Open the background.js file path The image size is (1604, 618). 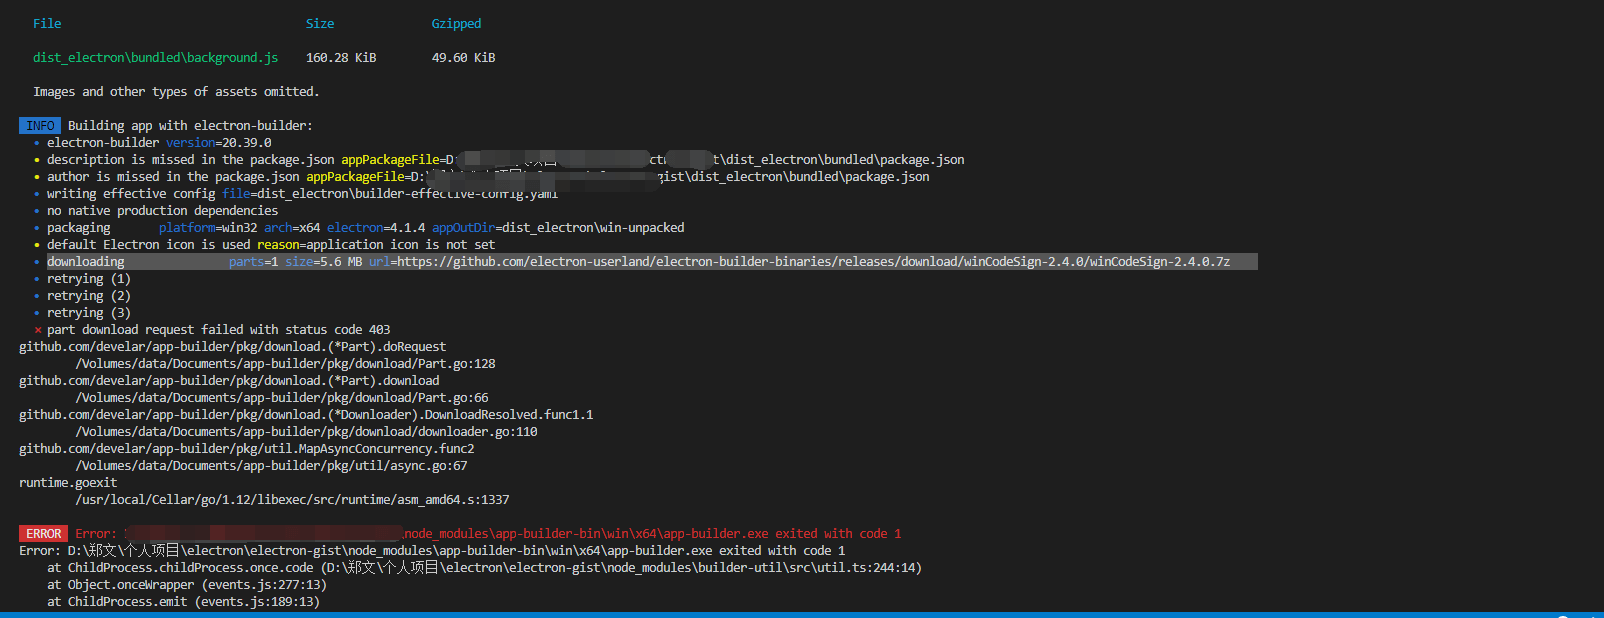coord(155,58)
